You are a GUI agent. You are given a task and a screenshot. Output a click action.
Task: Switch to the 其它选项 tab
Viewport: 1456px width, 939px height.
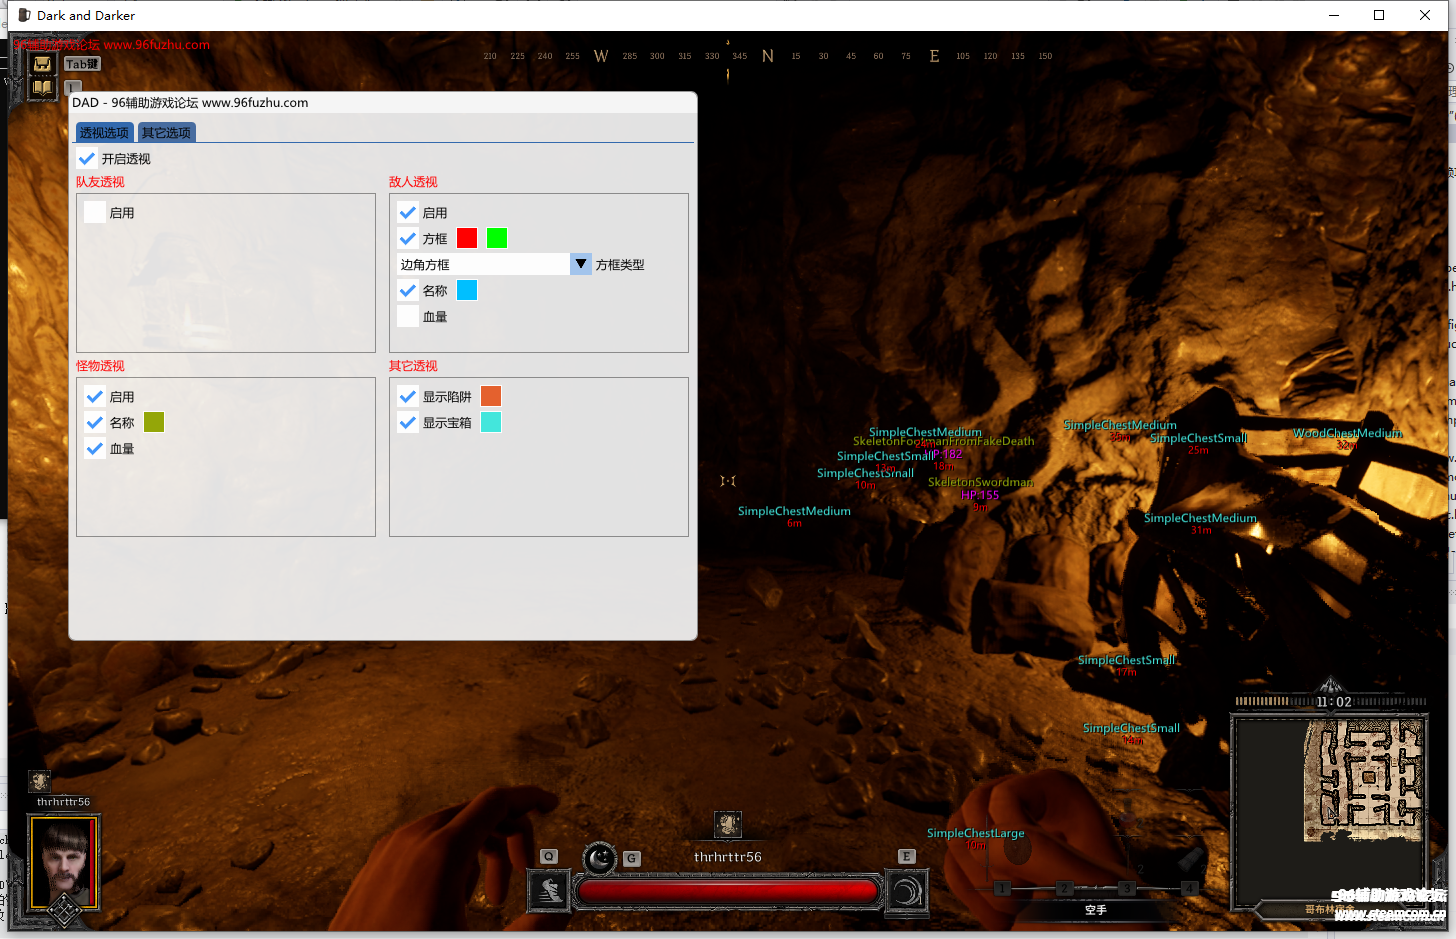pyautogui.click(x=166, y=133)
